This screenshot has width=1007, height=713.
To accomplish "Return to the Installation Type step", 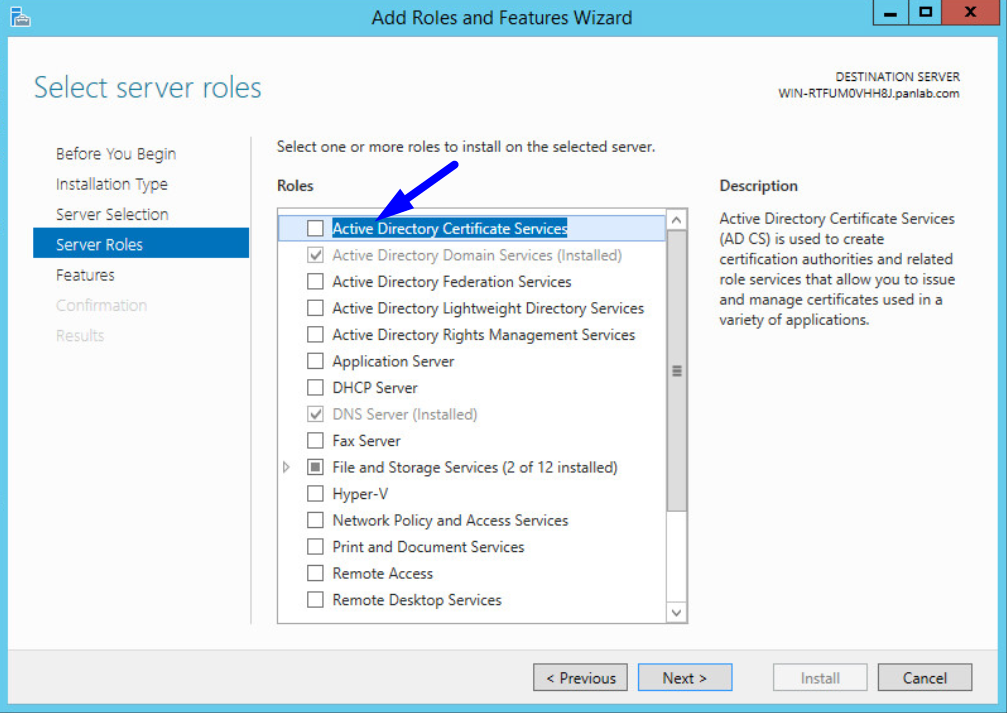I will [x=111, y=184].
